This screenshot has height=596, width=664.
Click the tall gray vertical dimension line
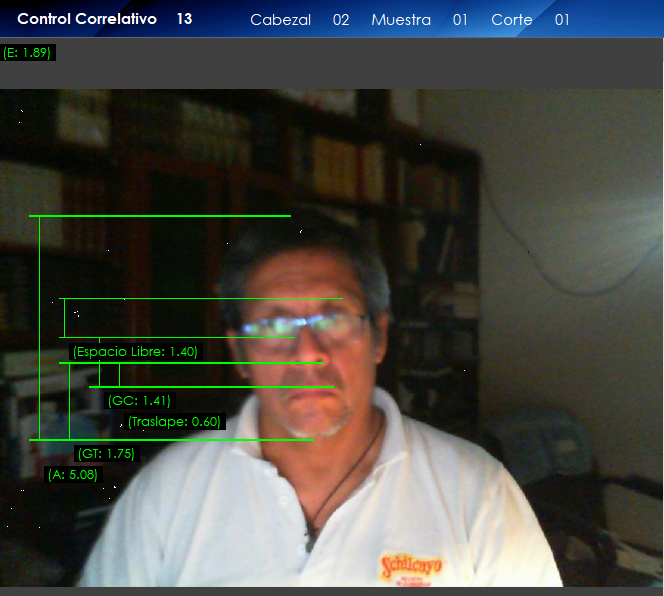coord(39,328)
